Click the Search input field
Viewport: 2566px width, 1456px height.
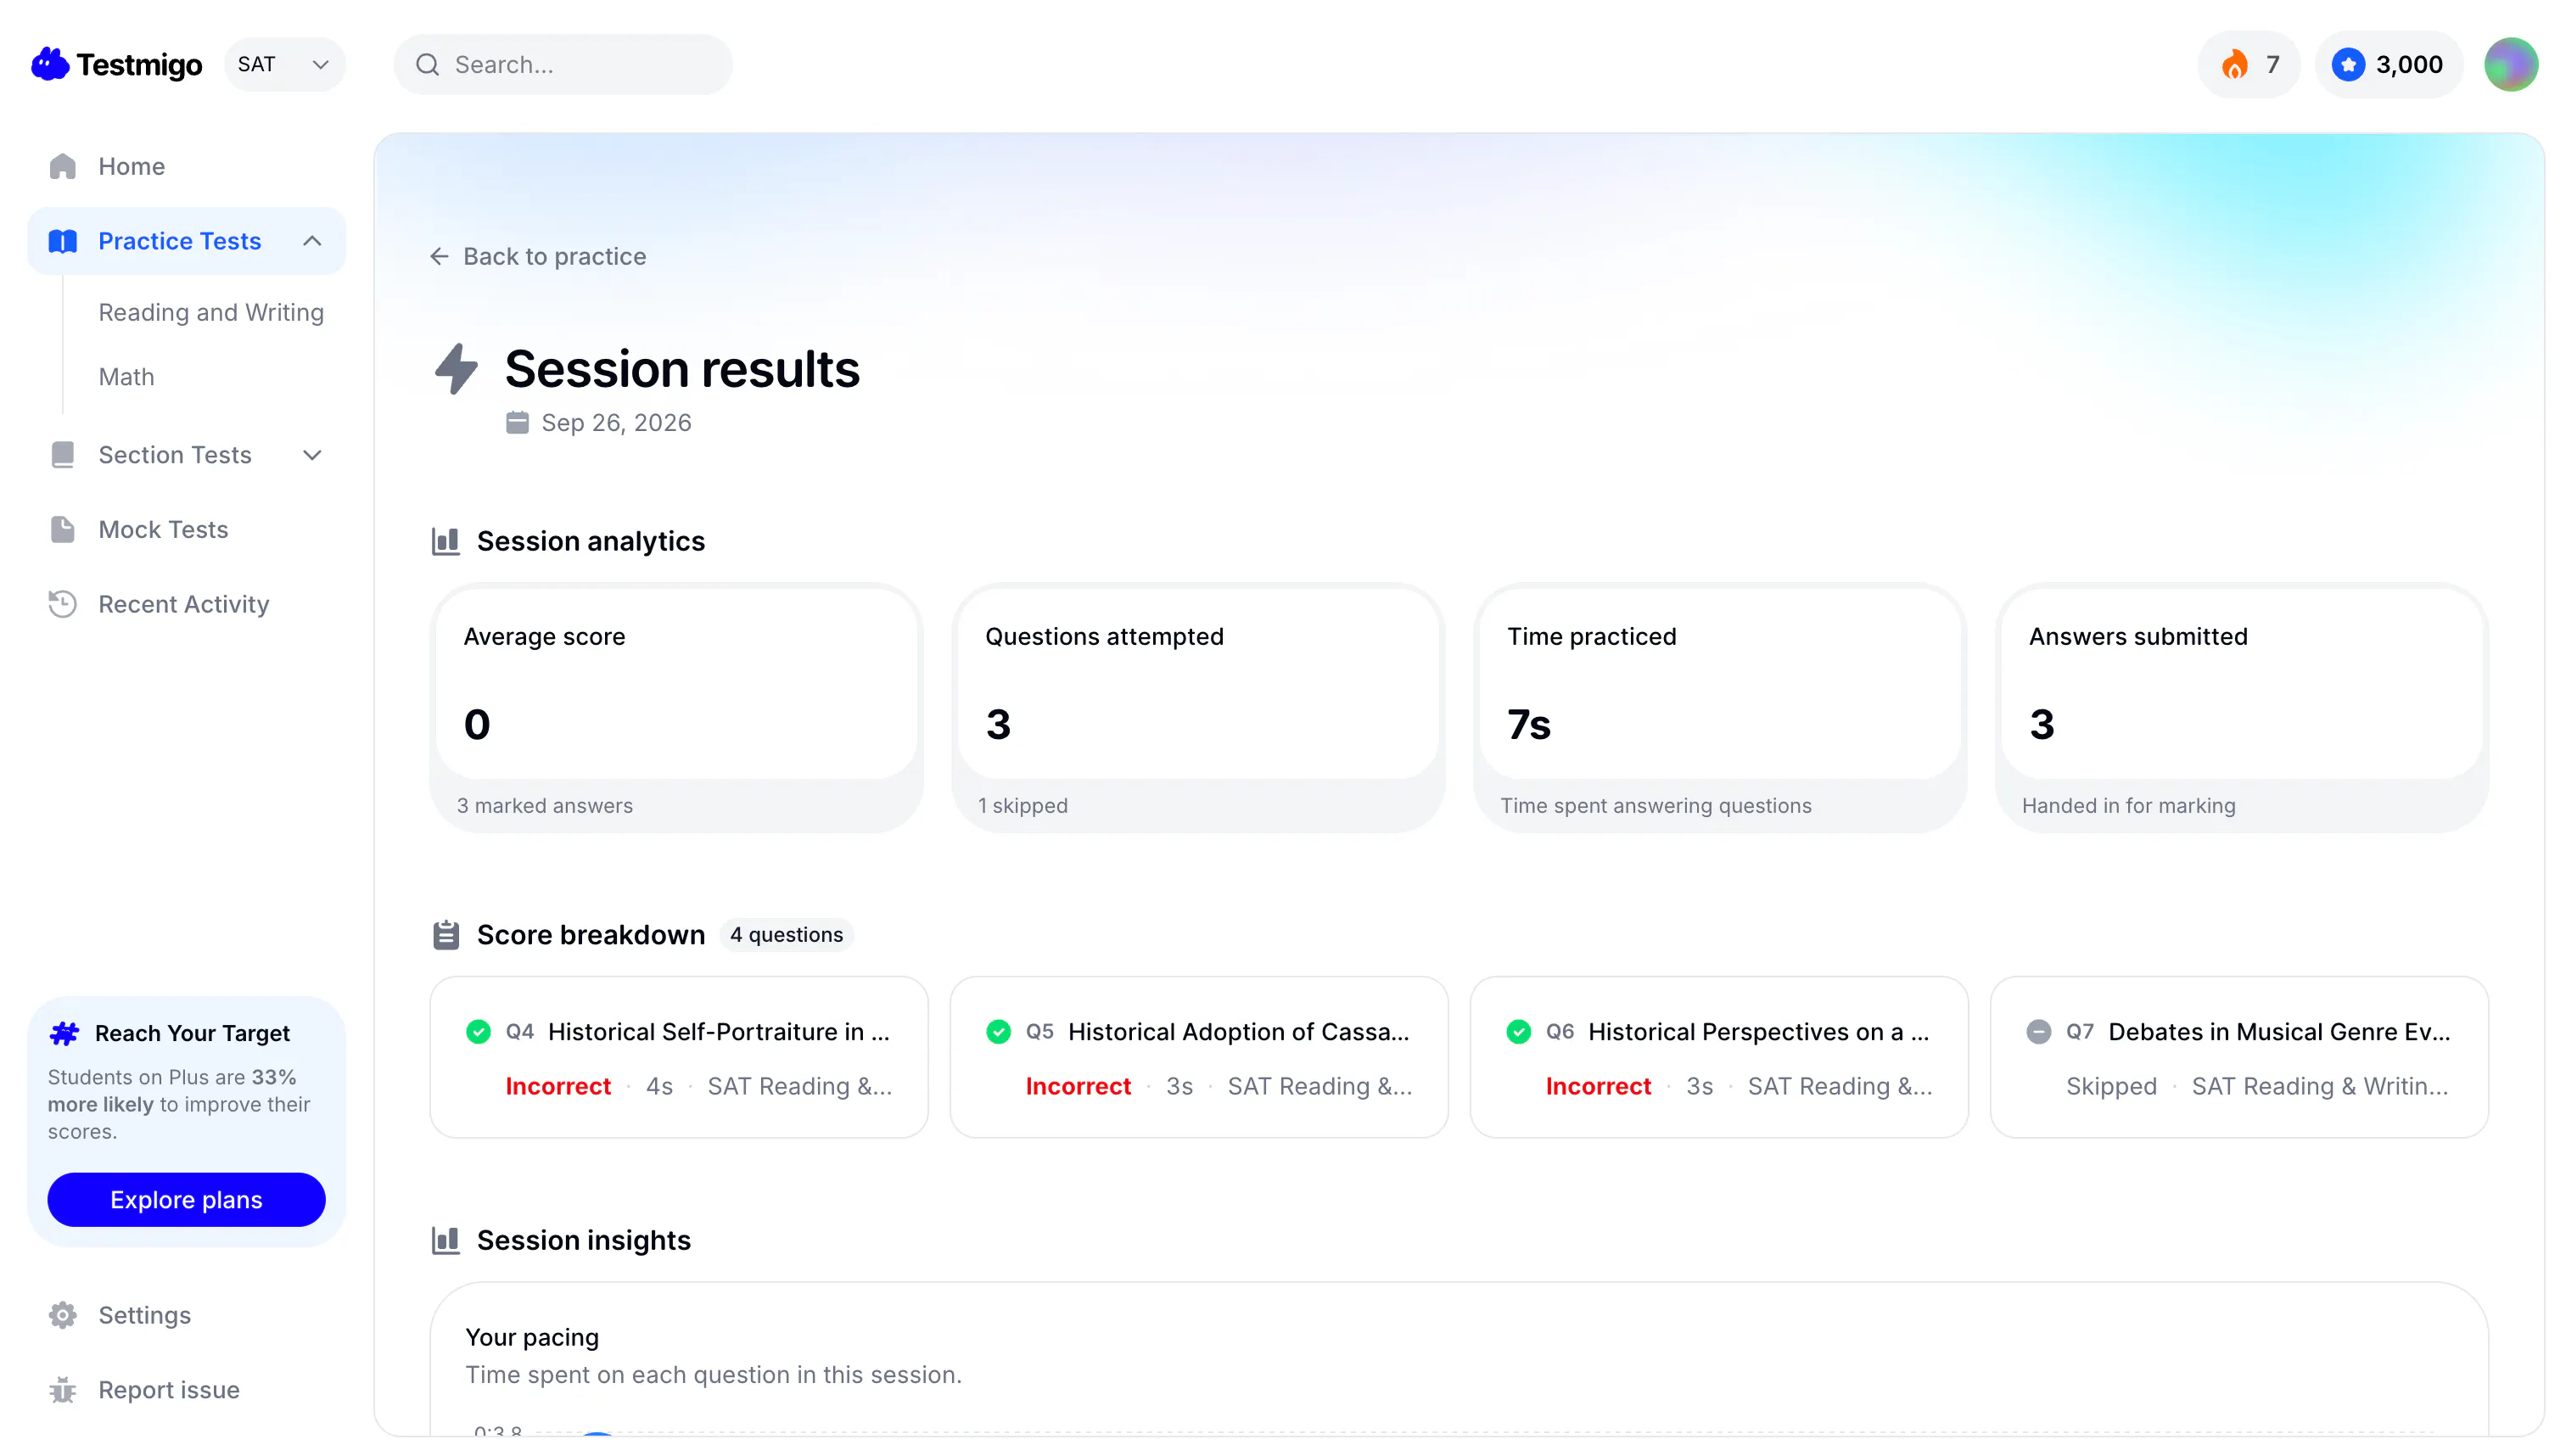tap(563, 64)
